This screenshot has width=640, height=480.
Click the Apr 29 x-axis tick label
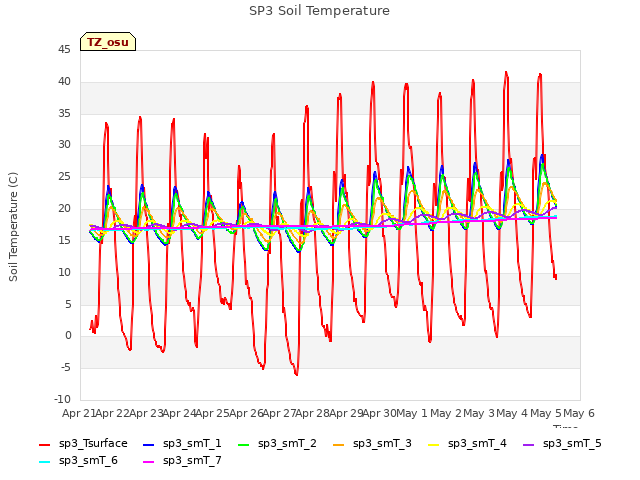[x=346, y=413]
